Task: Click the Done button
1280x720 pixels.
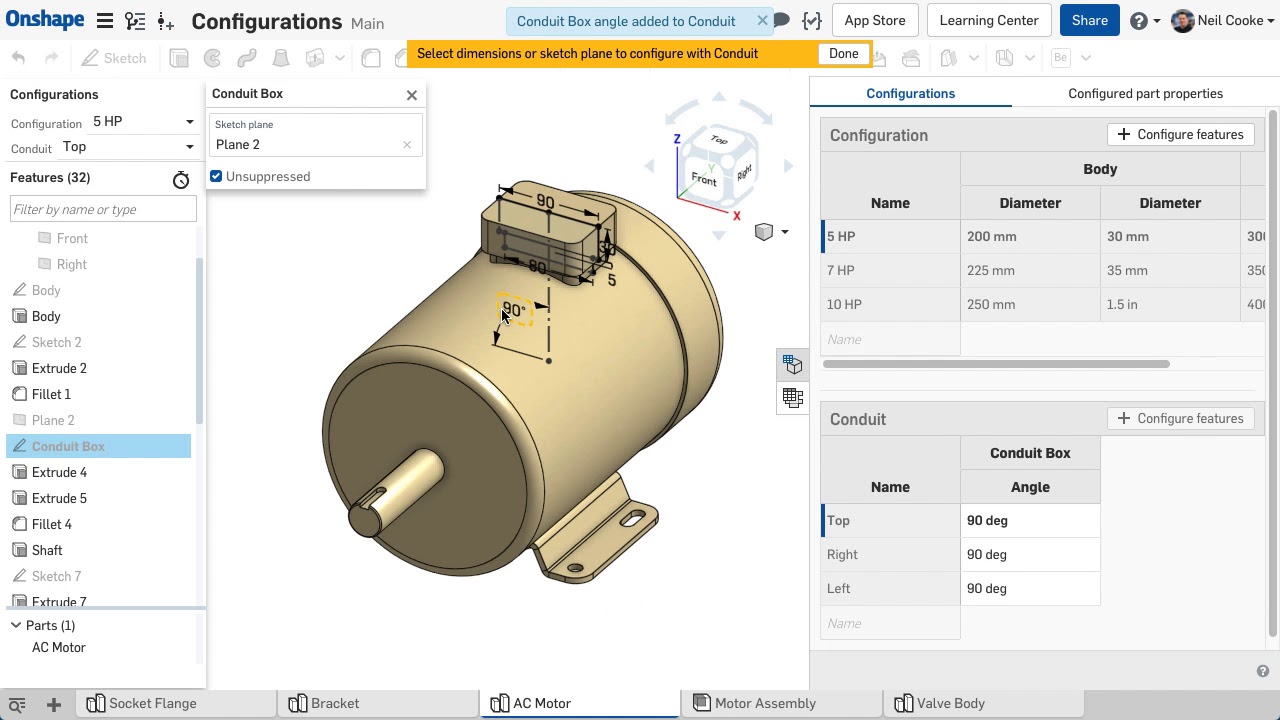Action: tap(843, 54)
